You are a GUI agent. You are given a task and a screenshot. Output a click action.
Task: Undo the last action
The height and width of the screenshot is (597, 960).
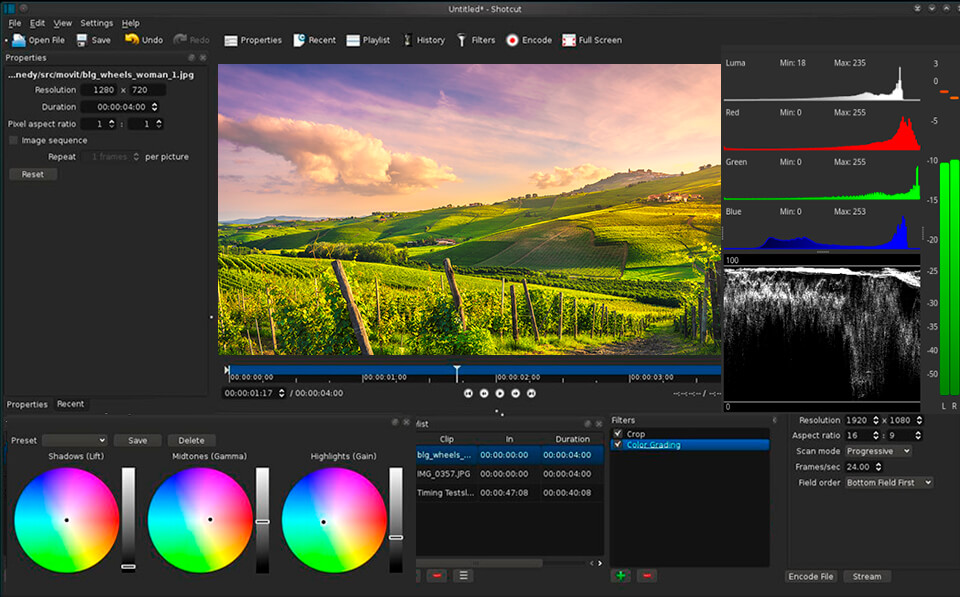[143, 40]
